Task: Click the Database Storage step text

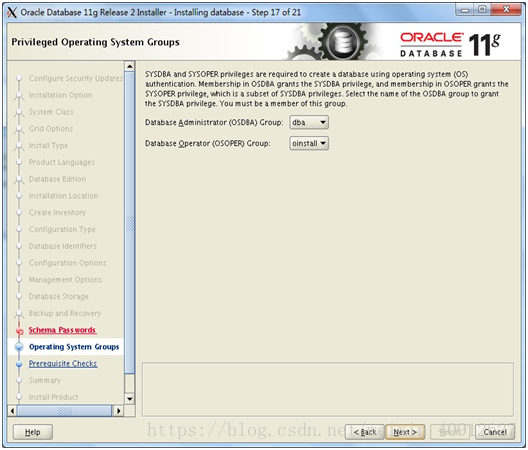Action: [59, 297]
